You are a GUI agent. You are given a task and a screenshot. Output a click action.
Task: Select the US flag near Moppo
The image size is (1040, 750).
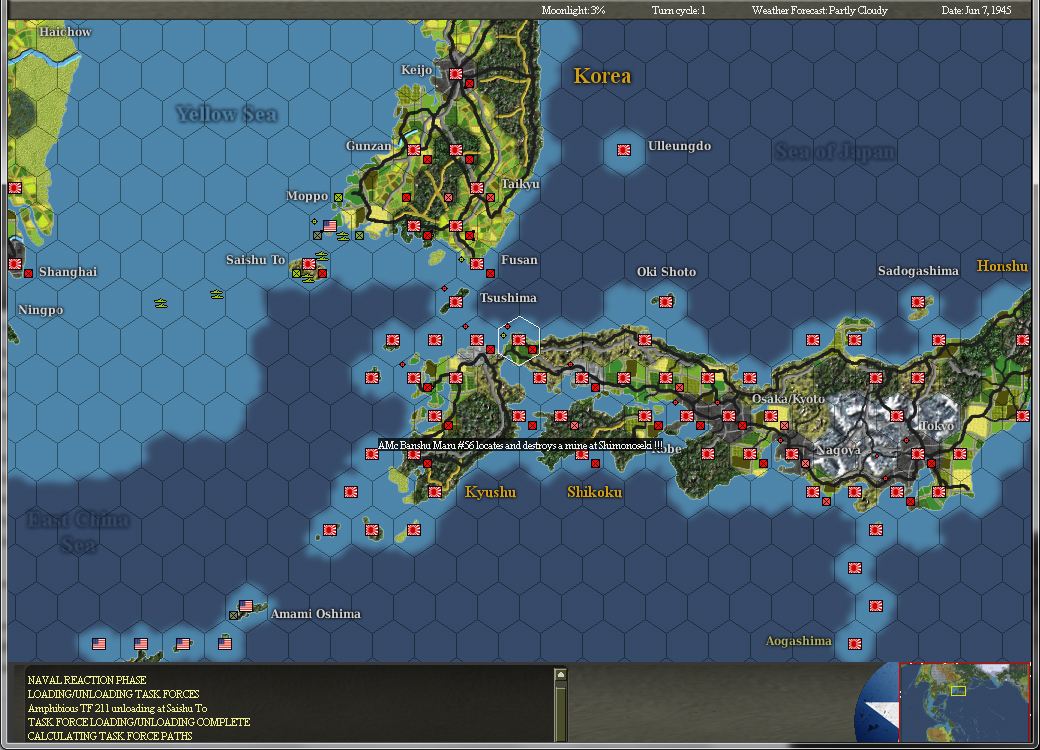pyautogui.click(x=330, y=226)
